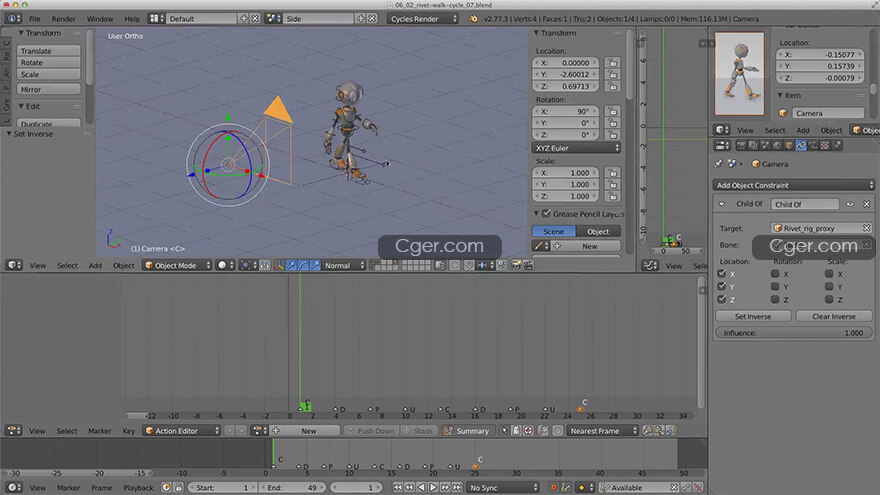Lock the Scale X transform value
Image resolution: width=880 pixels, height=495 pixels.
(613, 173)
